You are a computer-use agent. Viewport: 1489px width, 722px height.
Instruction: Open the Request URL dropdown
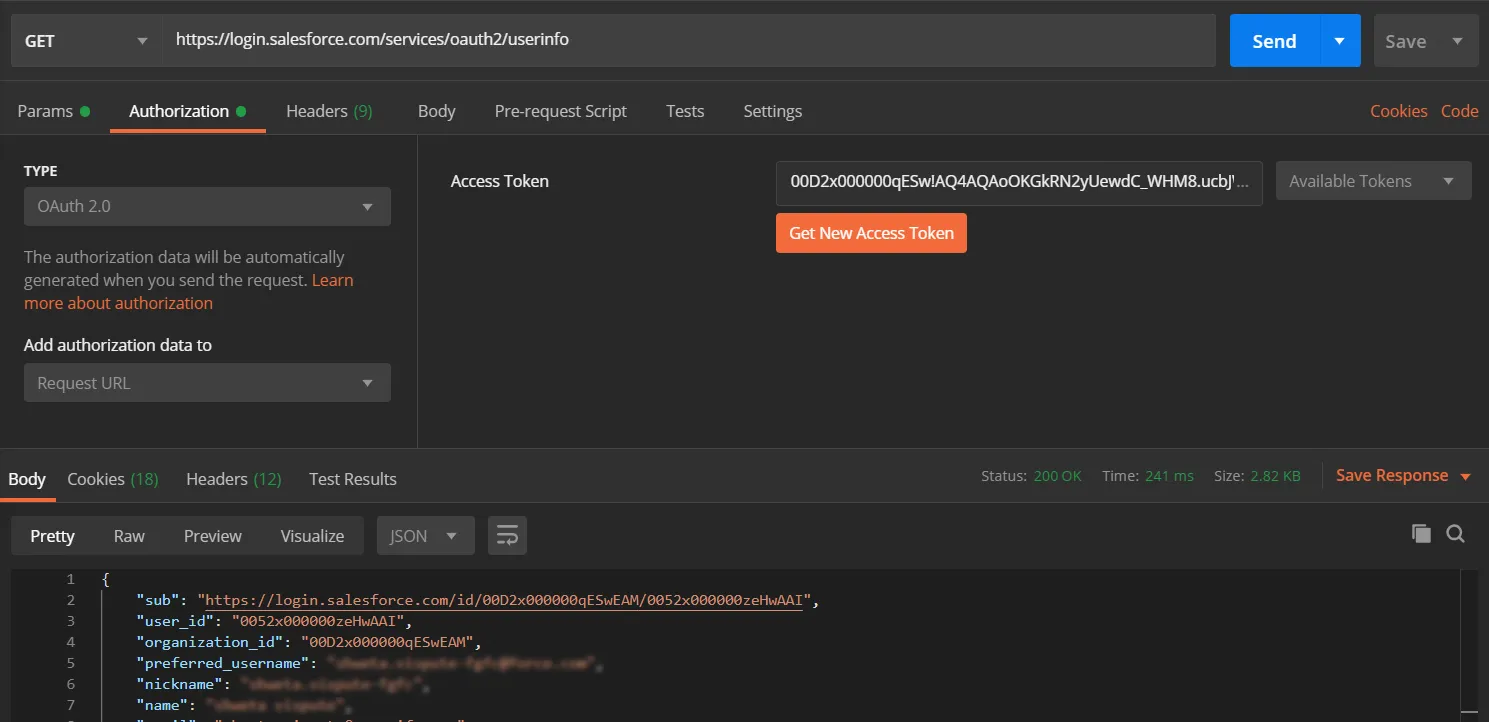207,383
